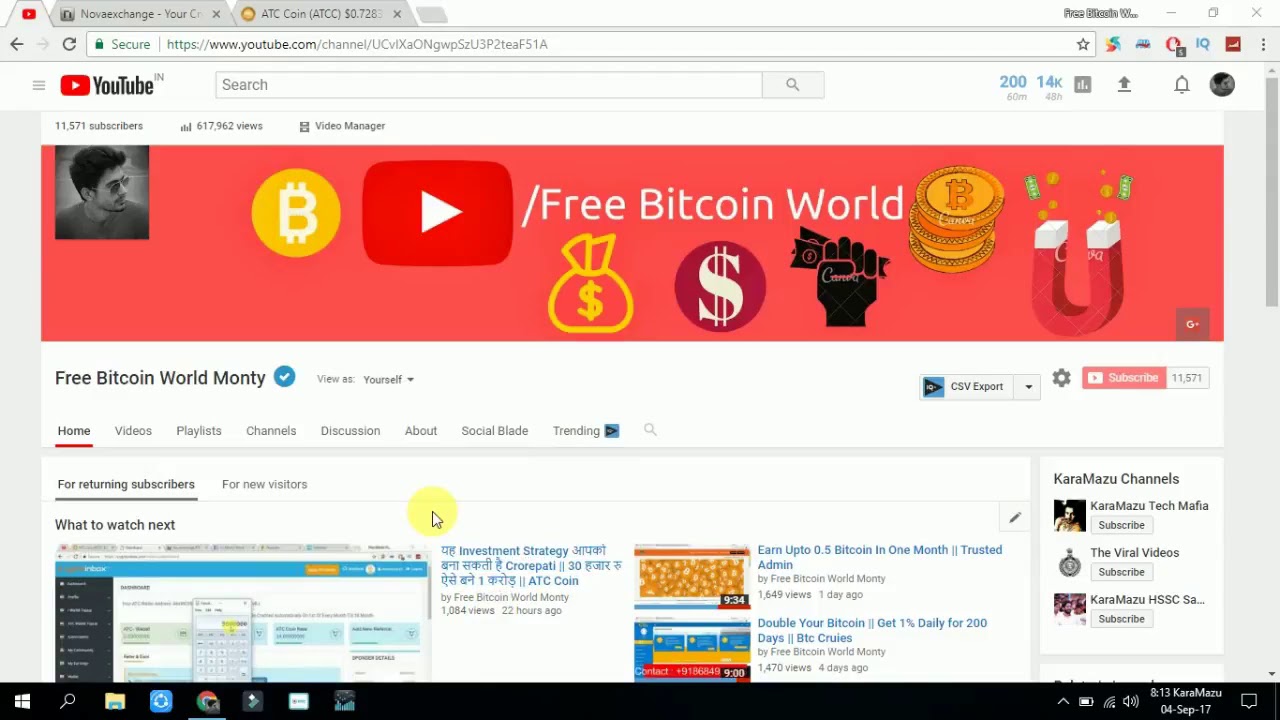Viewport: 1280px width, 720px height.
Task: Open the notifications bell
Action: pyautogui.click(x=1181, y=85)
